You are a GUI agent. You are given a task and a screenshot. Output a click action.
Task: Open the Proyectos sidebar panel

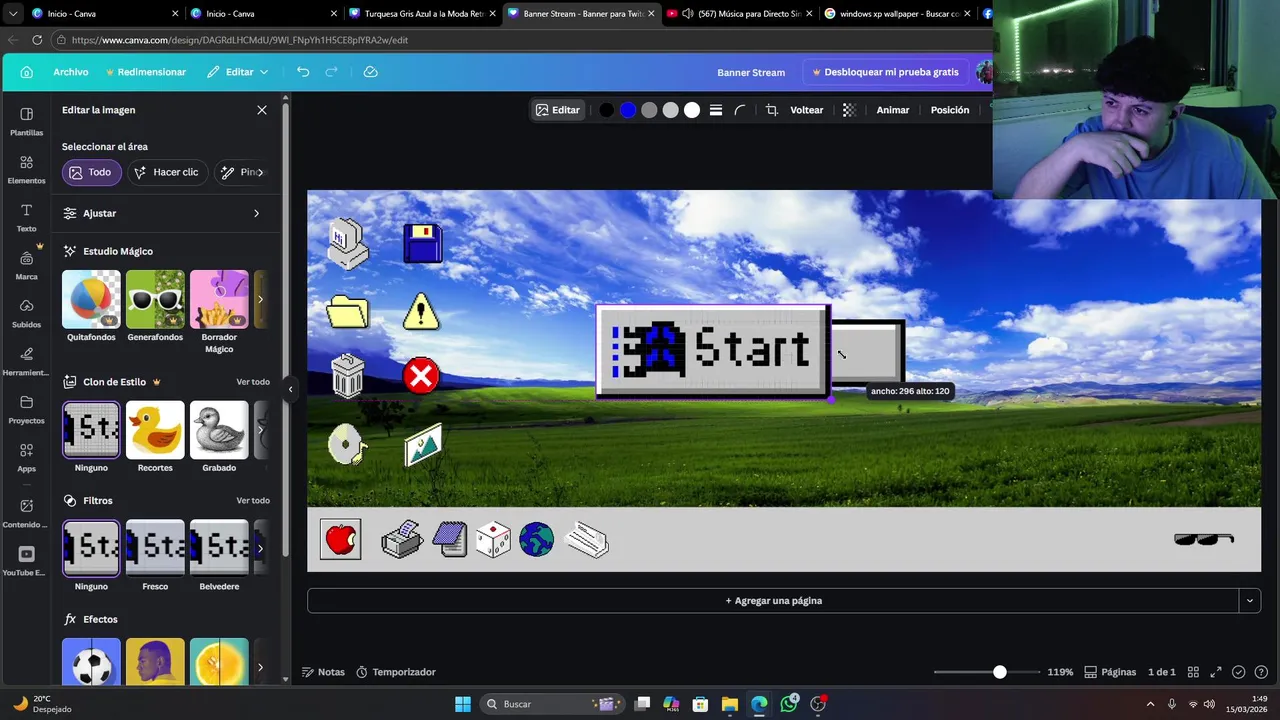26,409
